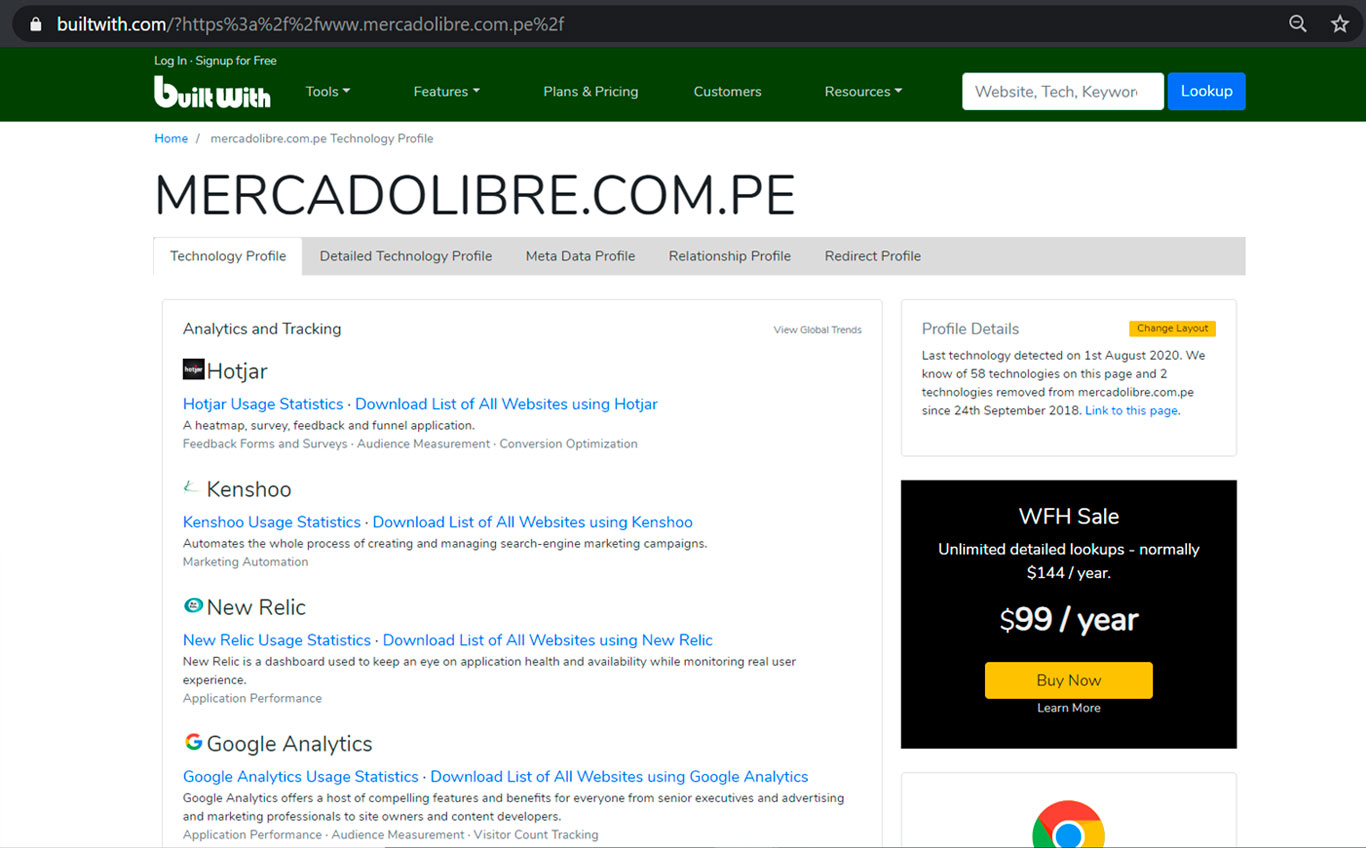Switch to Detailed Technology Profile tab
The height and width of the screenshot is (848, 1366).
pos(406,256)
